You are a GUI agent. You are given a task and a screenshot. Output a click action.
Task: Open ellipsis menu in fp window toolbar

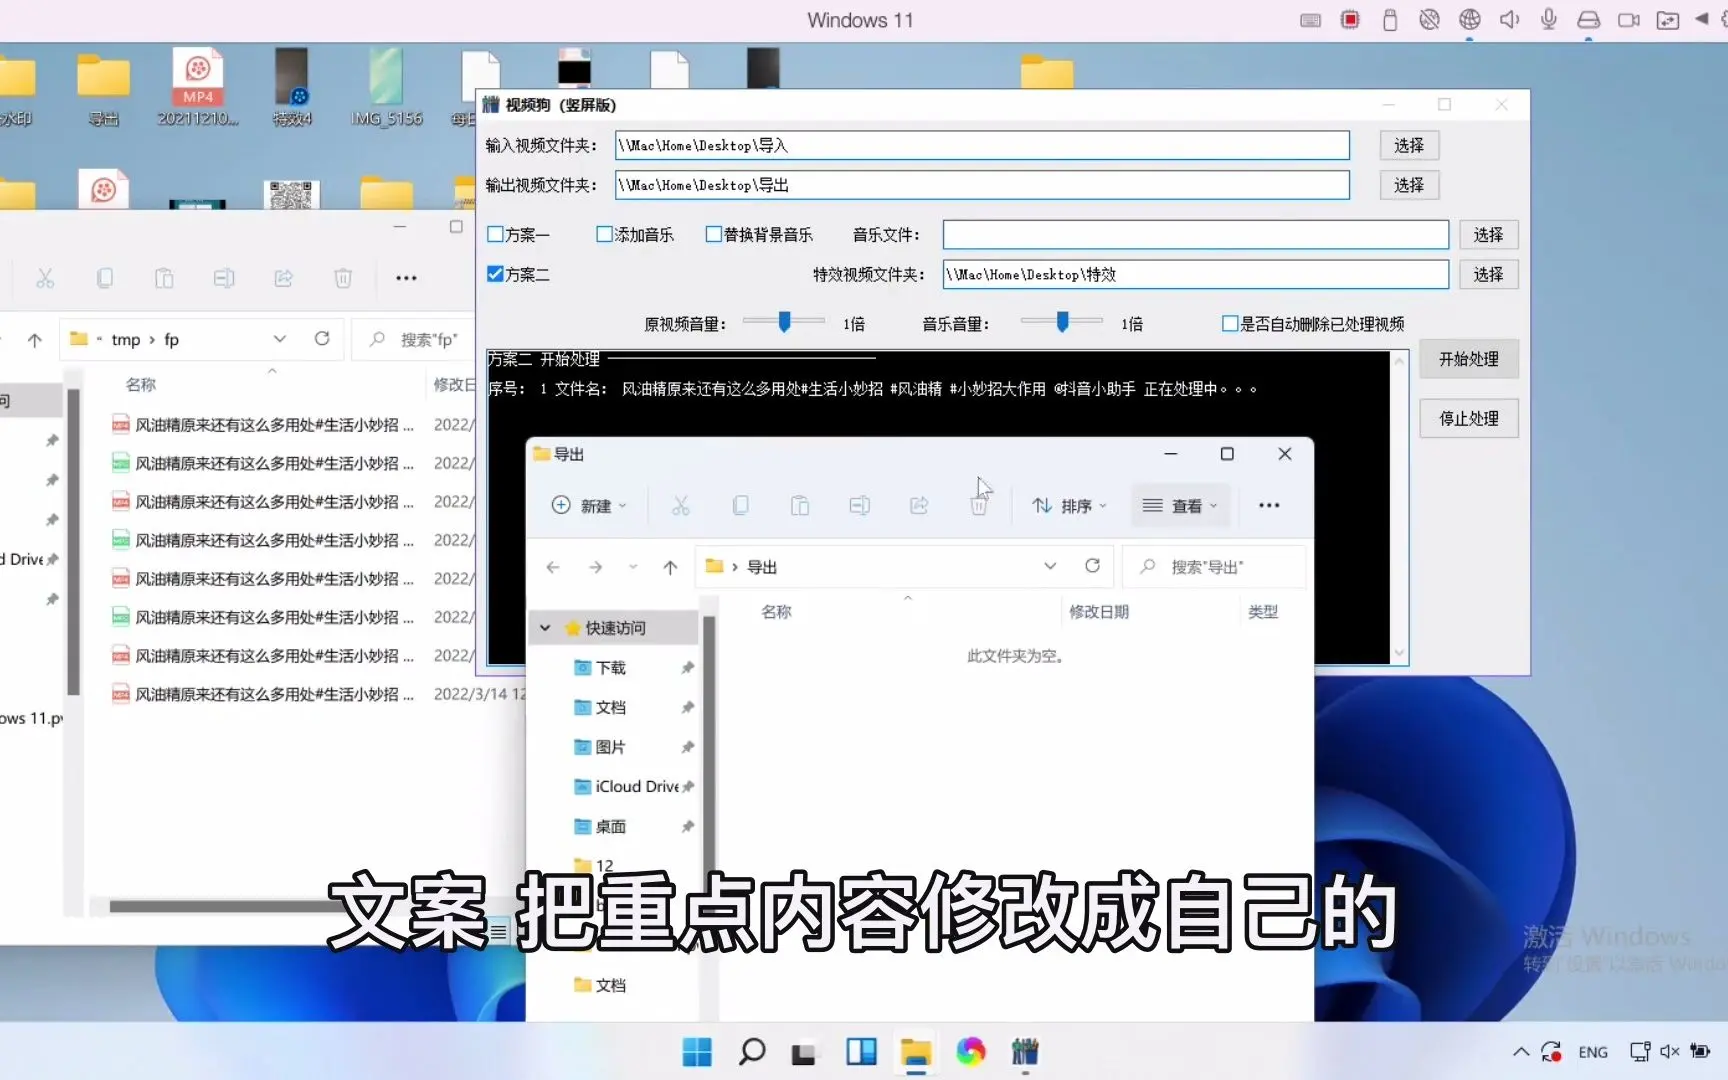click(406, 278)
